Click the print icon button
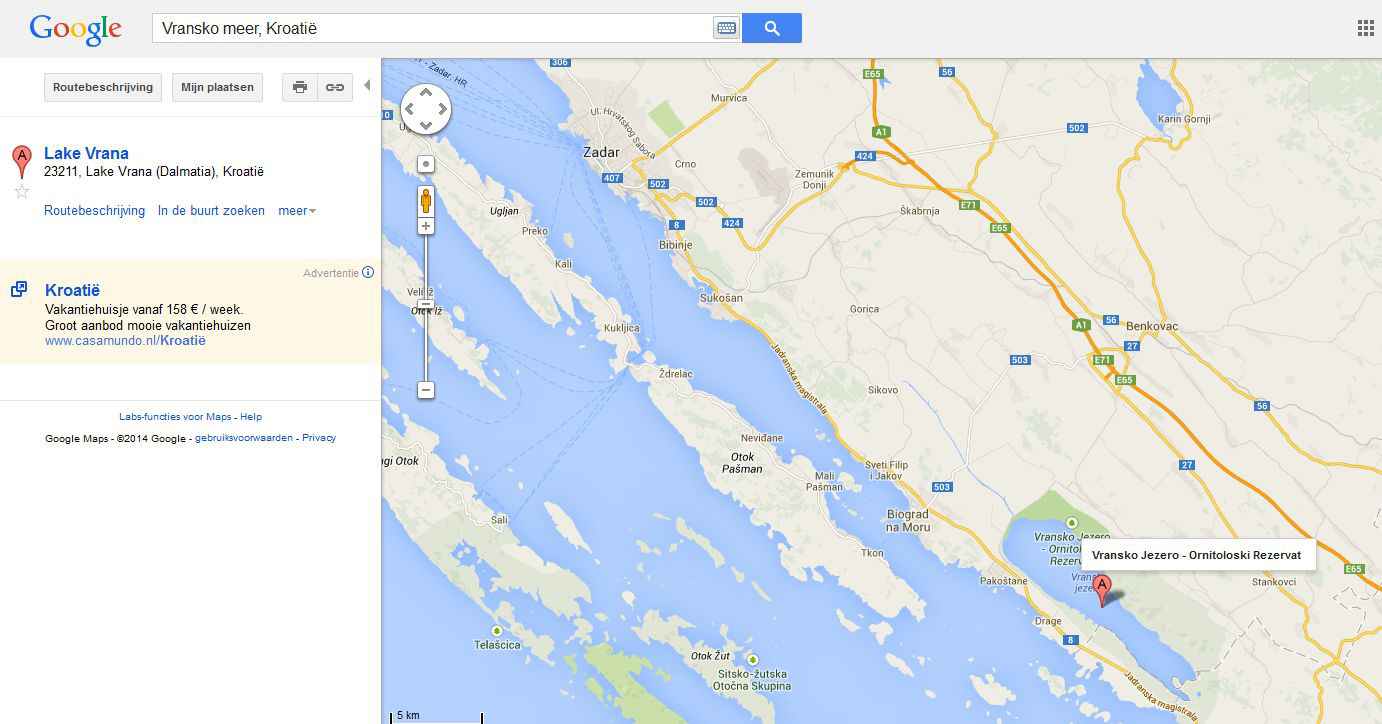The width and height of the screenshot is (1382, 724). click(x=299, y=87)
